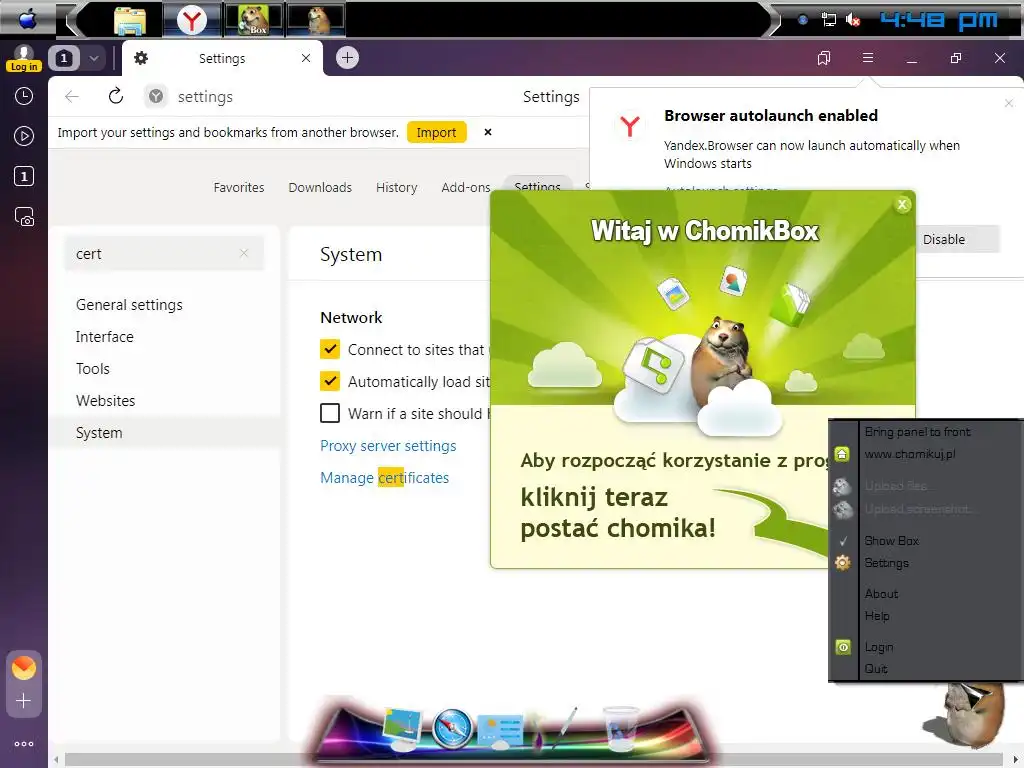Open the Yandex Browser hamburger menu

click(868, 58)
